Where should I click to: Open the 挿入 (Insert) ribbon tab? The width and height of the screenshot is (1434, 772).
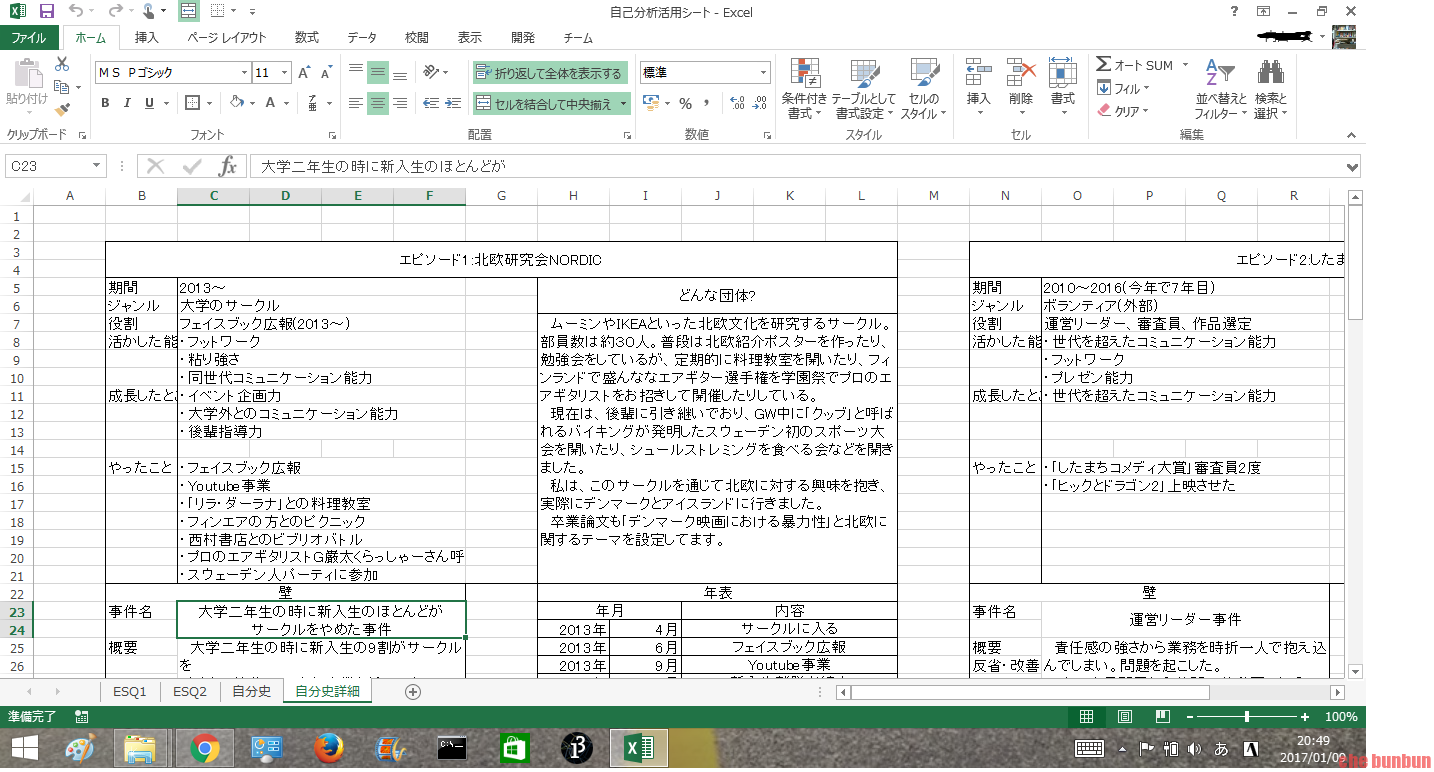(146, 38)
